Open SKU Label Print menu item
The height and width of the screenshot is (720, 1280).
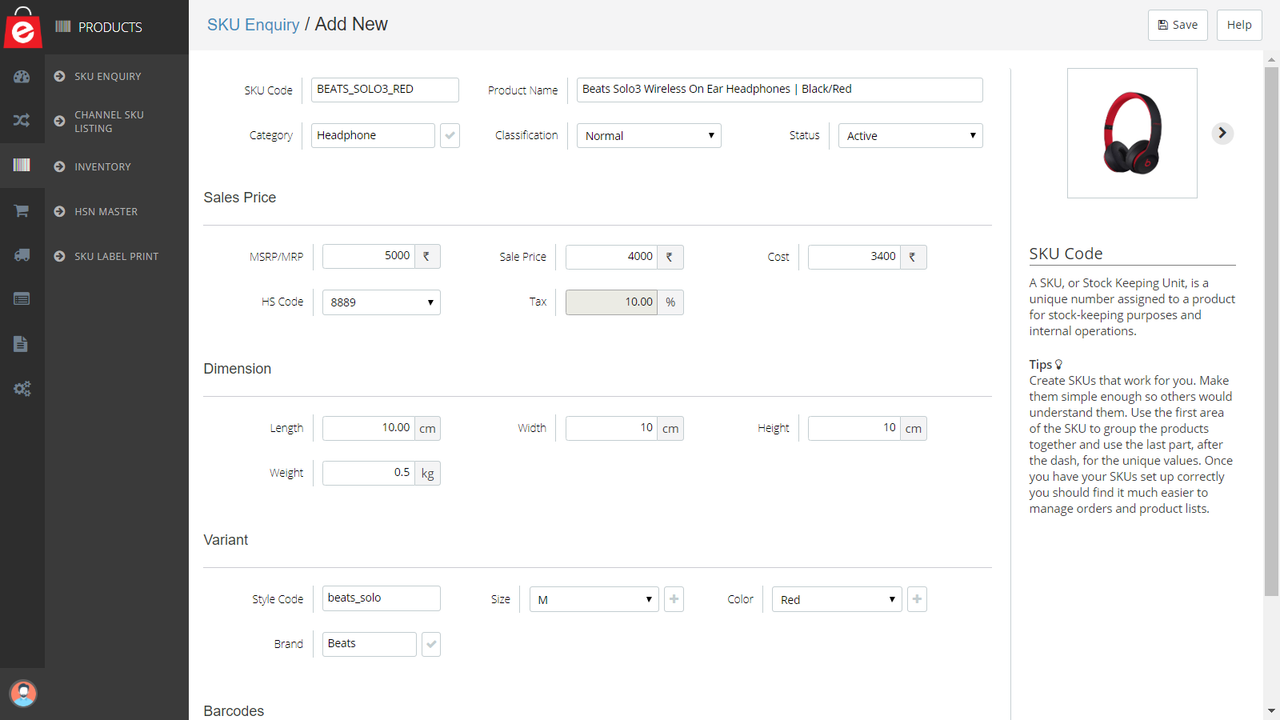tap(117, 256)
